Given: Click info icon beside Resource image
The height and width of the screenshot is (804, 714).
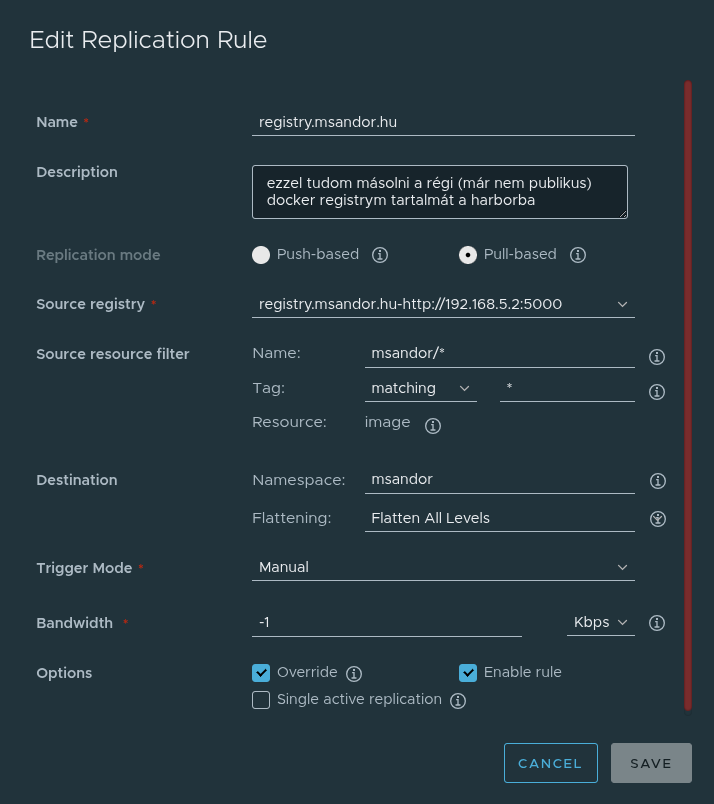Looking at the screenshot, I should point(433,426).
